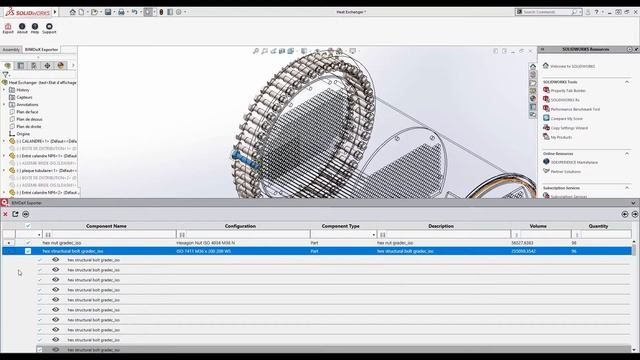The image size is (640, 360).
Task: Toggle eye visibility in the grey highlighted bottom row
Action: click(x=56, y=350)
